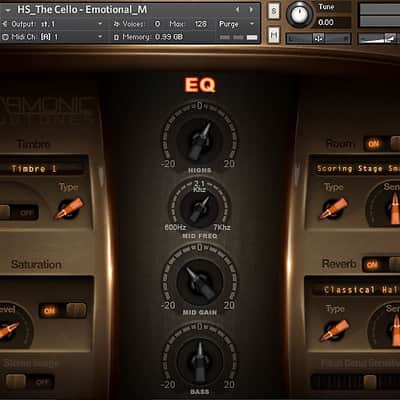Toggle the Reverb ON switch
This screenshot has width=400, height=400.
pyautogui.click(x=381, y=265)
